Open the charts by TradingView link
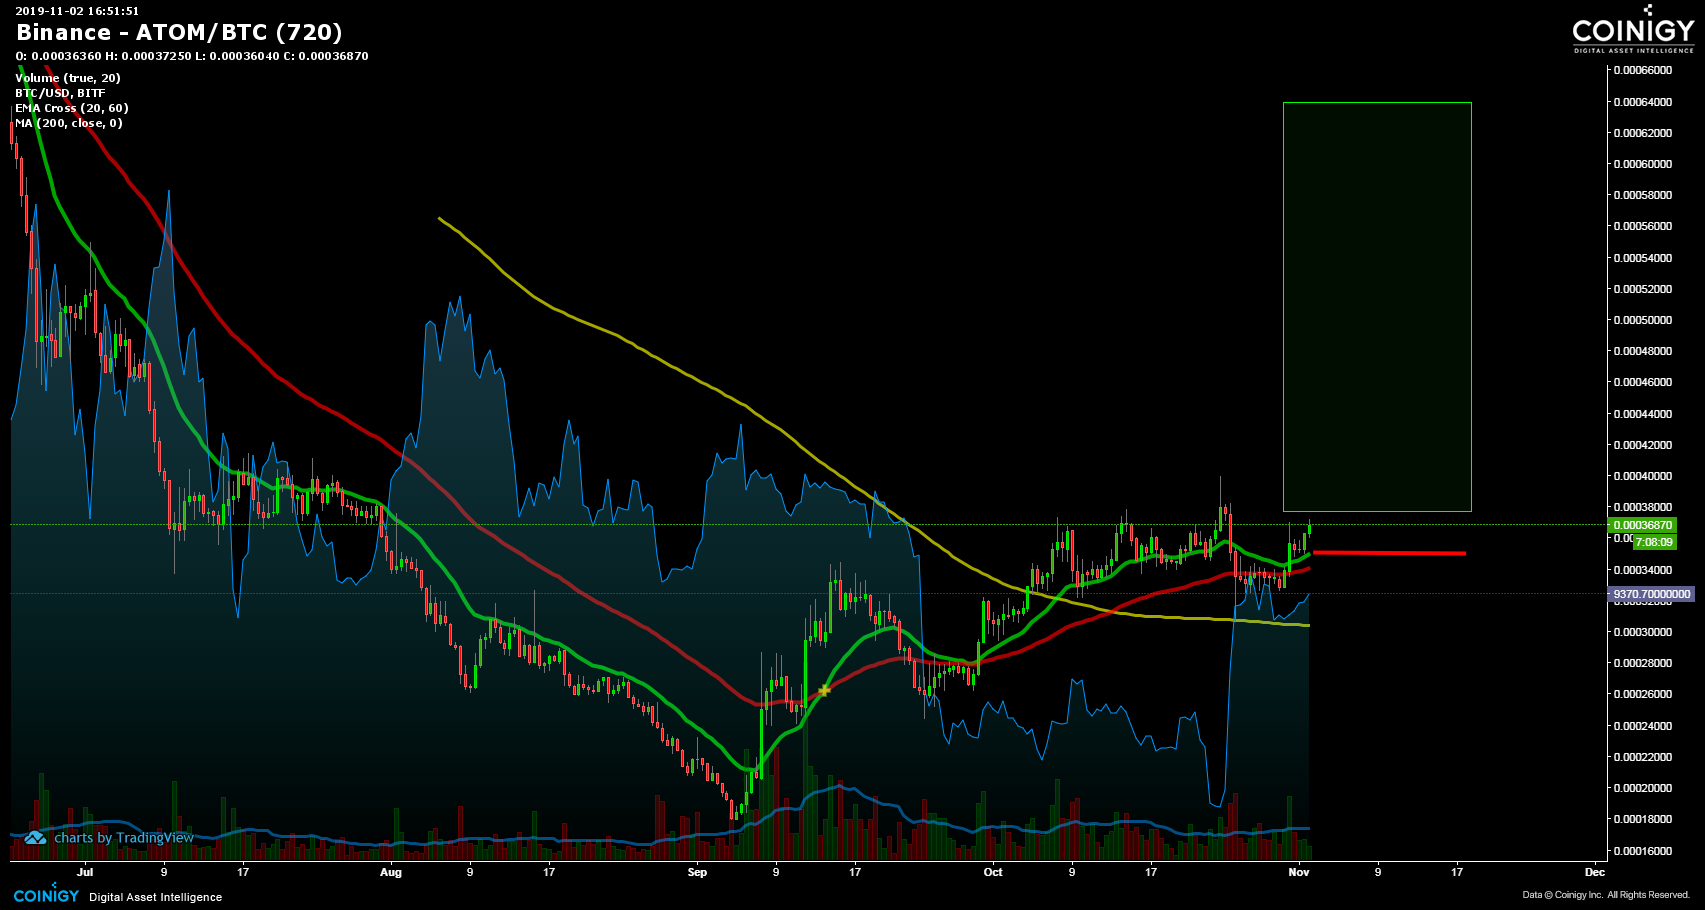Image resolution: width=1705 pixels, height=910 pixels. 124,838
